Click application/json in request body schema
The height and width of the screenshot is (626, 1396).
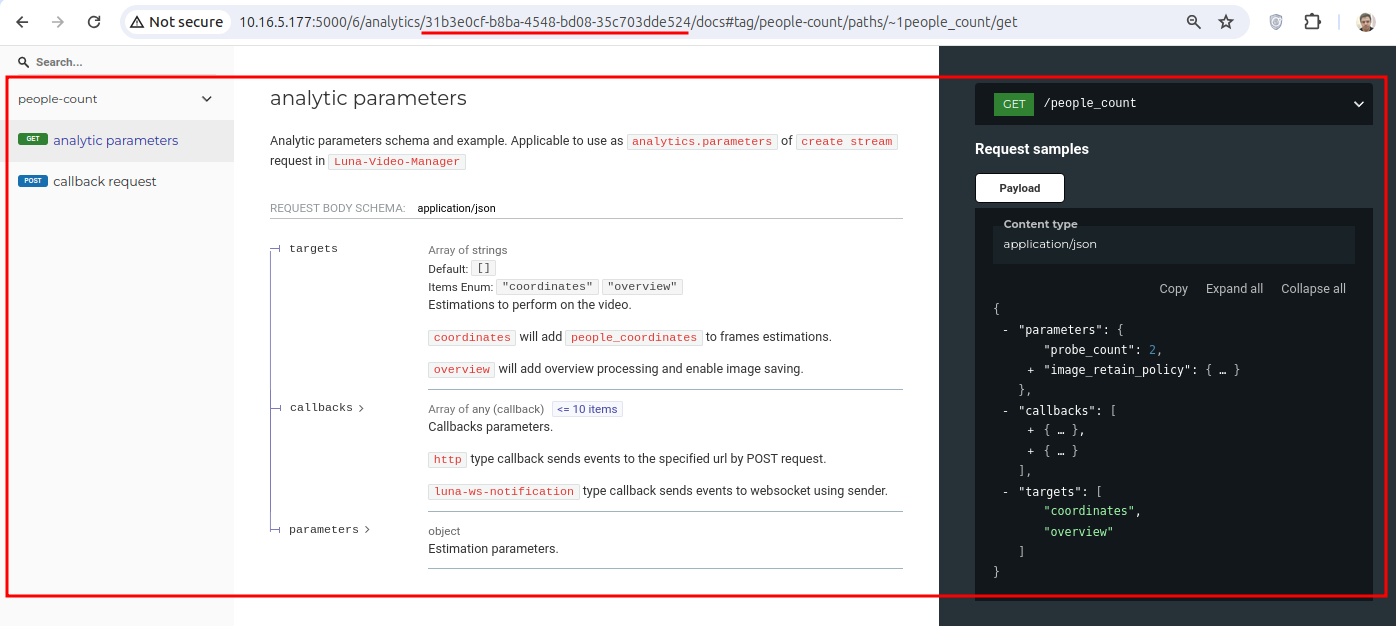click(x=456, y=209)
